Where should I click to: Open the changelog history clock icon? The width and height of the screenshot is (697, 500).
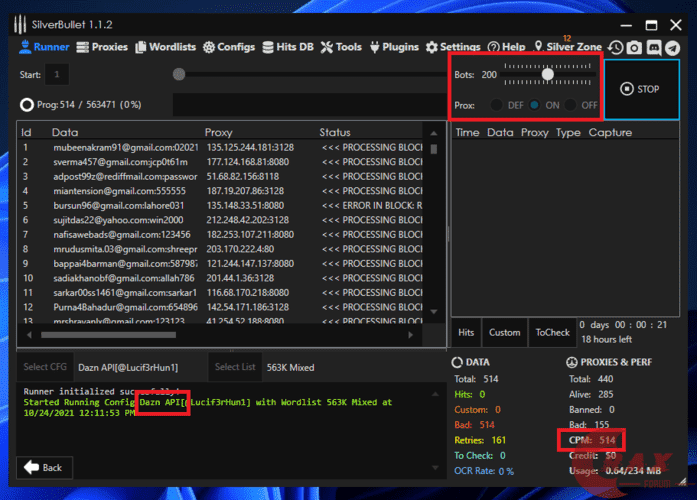(616, 47)
